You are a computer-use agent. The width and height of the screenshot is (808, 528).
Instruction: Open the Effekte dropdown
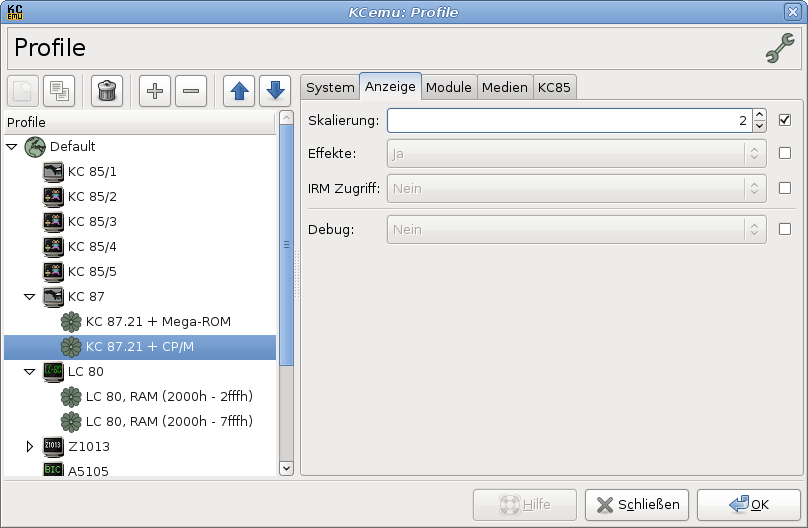click(577, 154)
